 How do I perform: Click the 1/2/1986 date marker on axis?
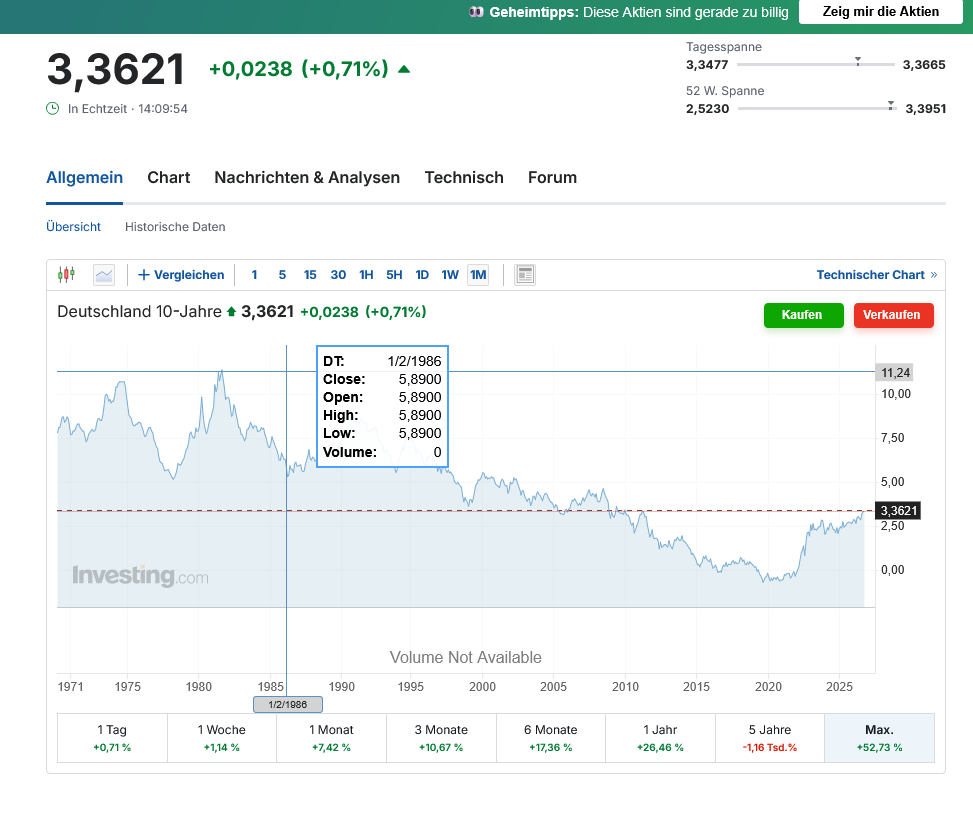[288, 704]
